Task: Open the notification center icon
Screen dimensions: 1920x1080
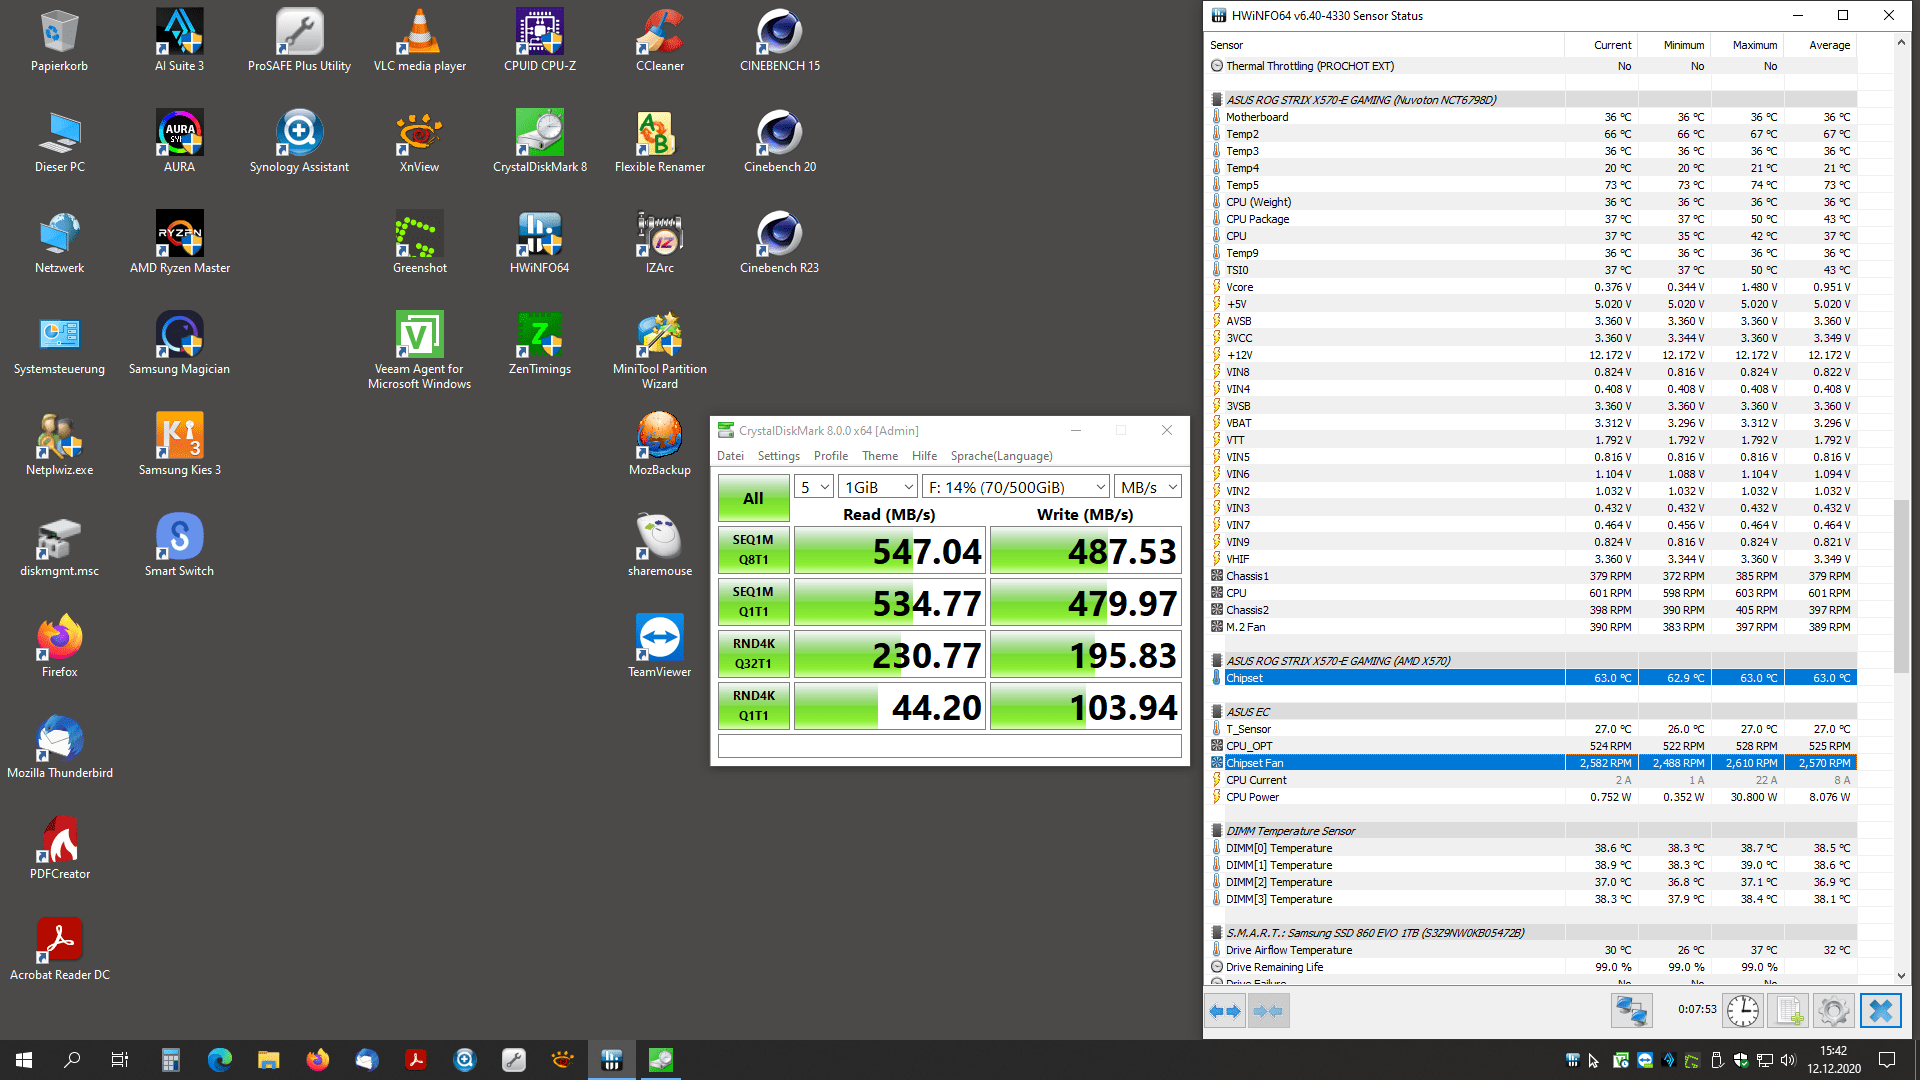Action: 1887,1060
